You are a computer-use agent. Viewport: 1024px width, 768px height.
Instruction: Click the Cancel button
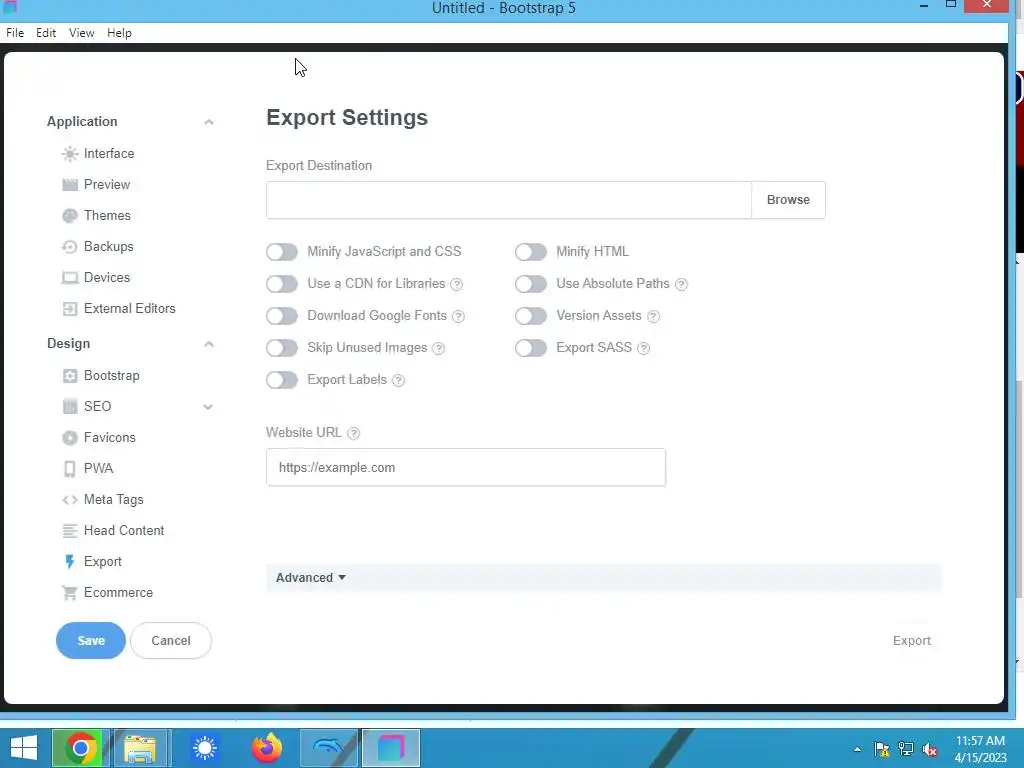(x=171, y=641)
